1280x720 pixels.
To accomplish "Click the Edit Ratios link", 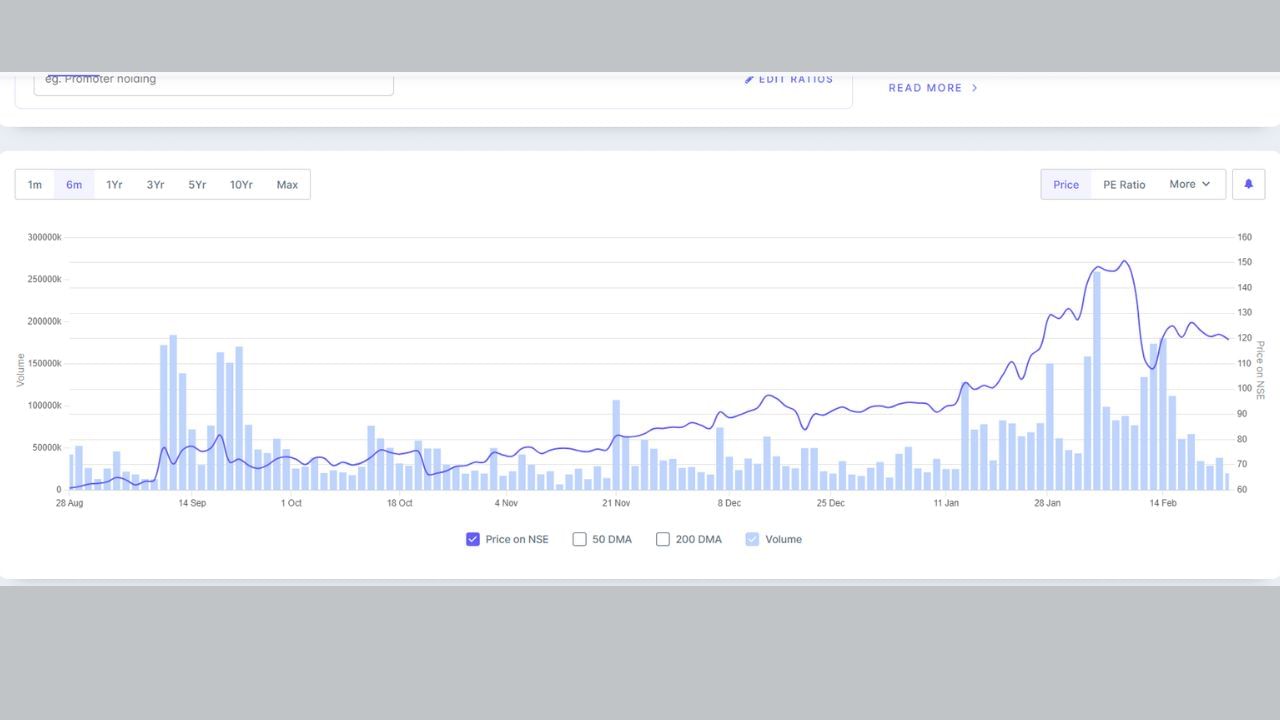I will coord(789,79).
